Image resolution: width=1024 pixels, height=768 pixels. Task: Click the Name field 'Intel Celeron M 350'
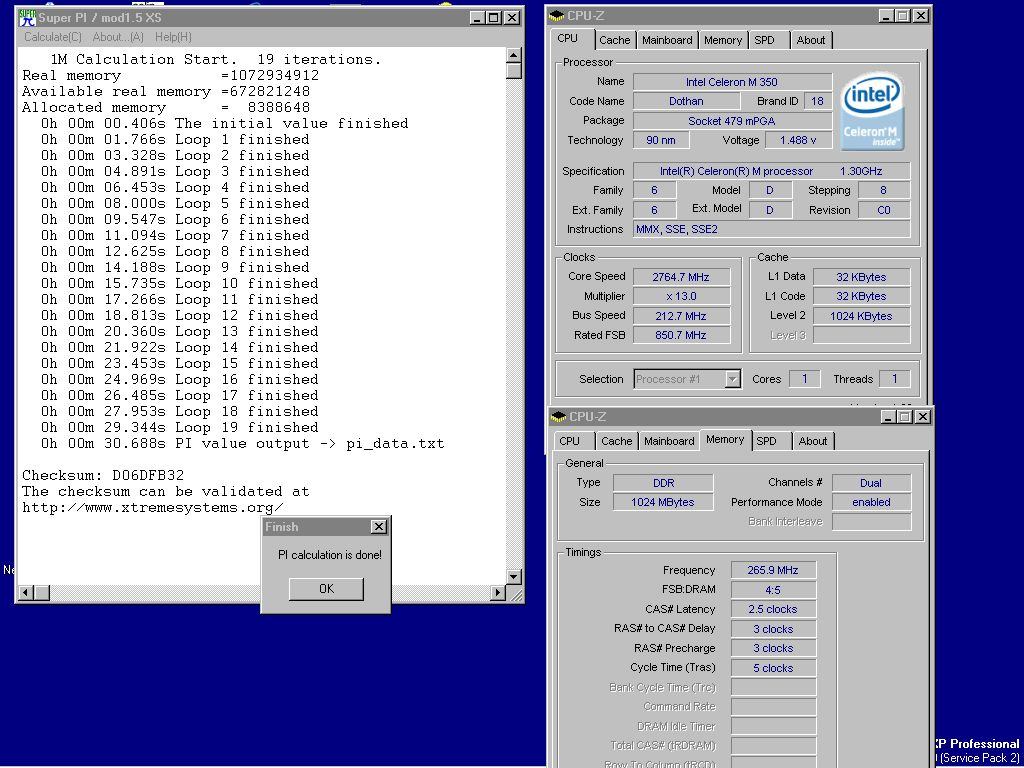pos(732,82)
